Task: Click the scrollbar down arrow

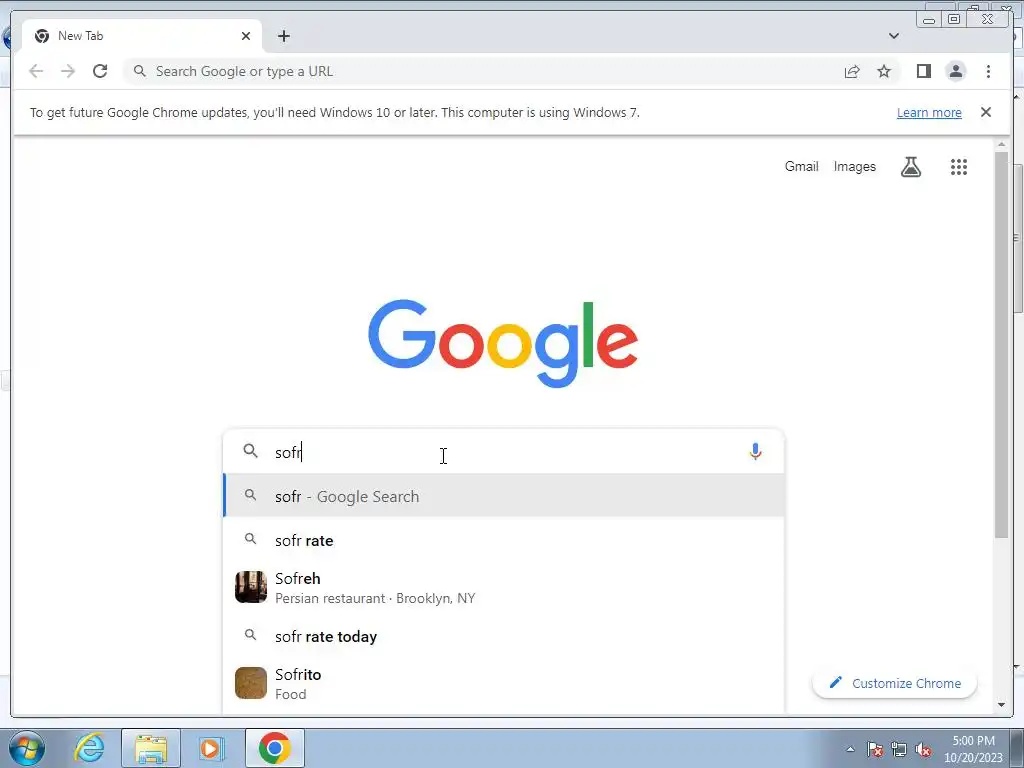Action: [1001, 705]
